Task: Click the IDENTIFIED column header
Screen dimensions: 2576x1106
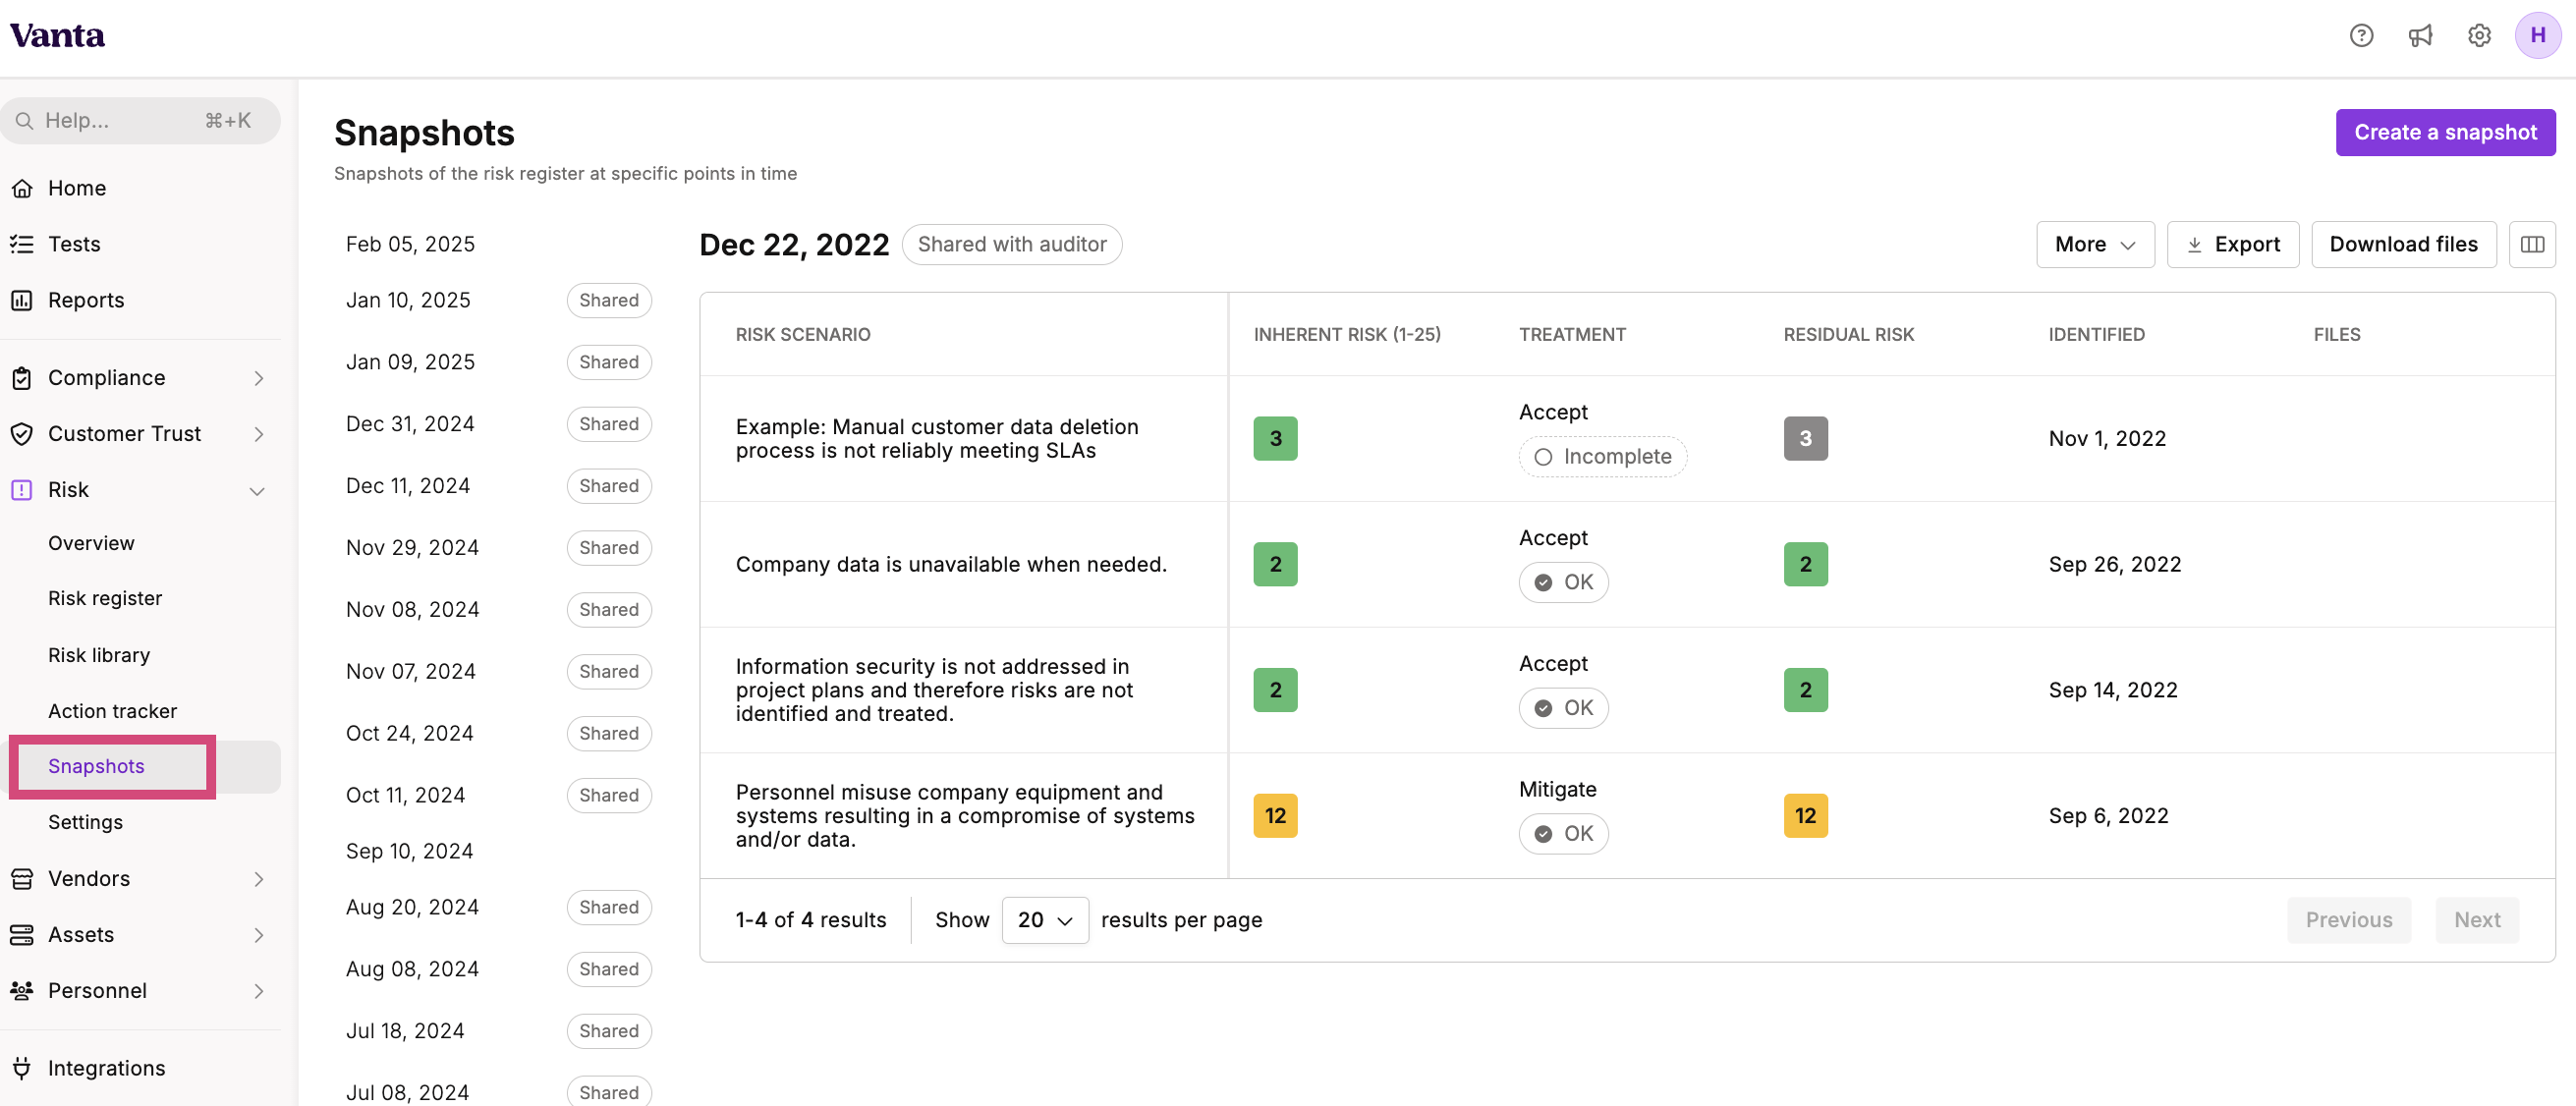Action: 2096,335
